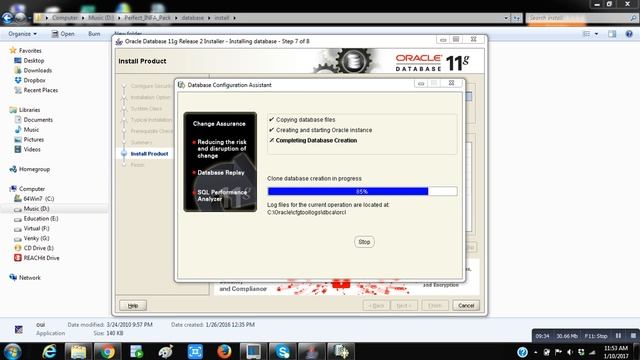640x360 pixels.
Task: Open Videos library
Action: click(32, 149)
